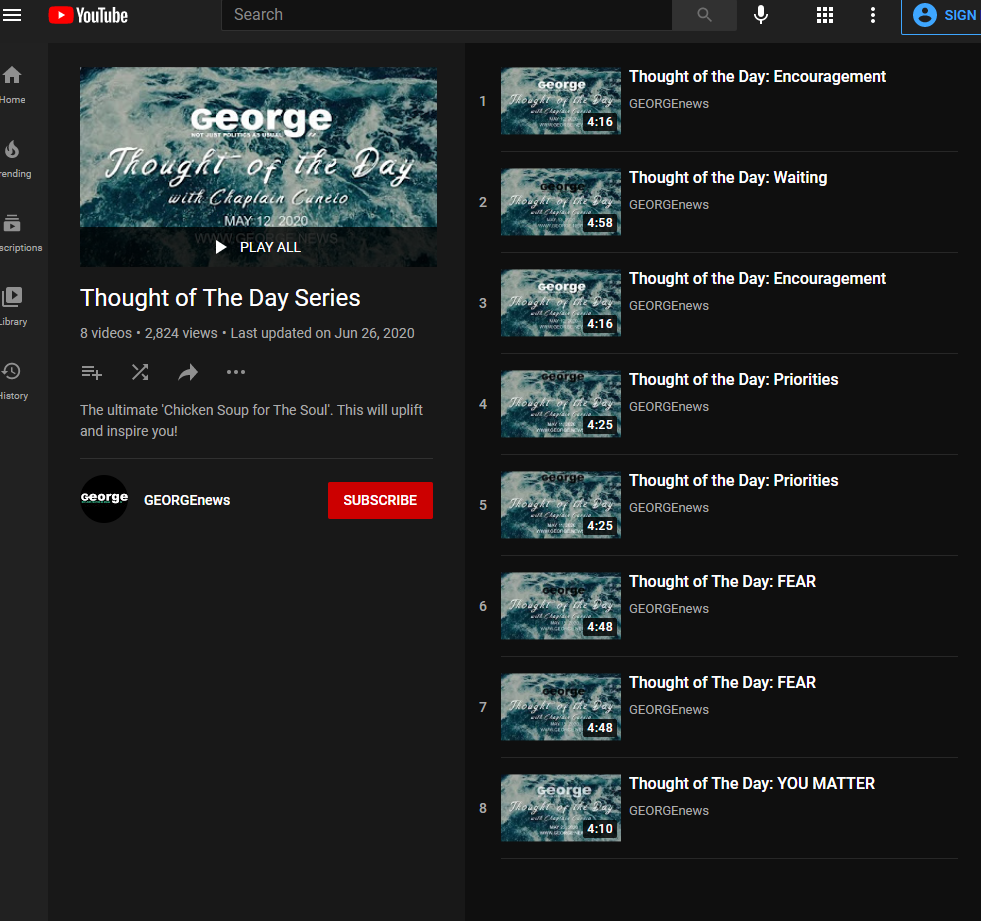Screen dimensions: 981x921
Task: Open GEORGEnews channel name beside the Subscribe button
Action: pos(187,500)
